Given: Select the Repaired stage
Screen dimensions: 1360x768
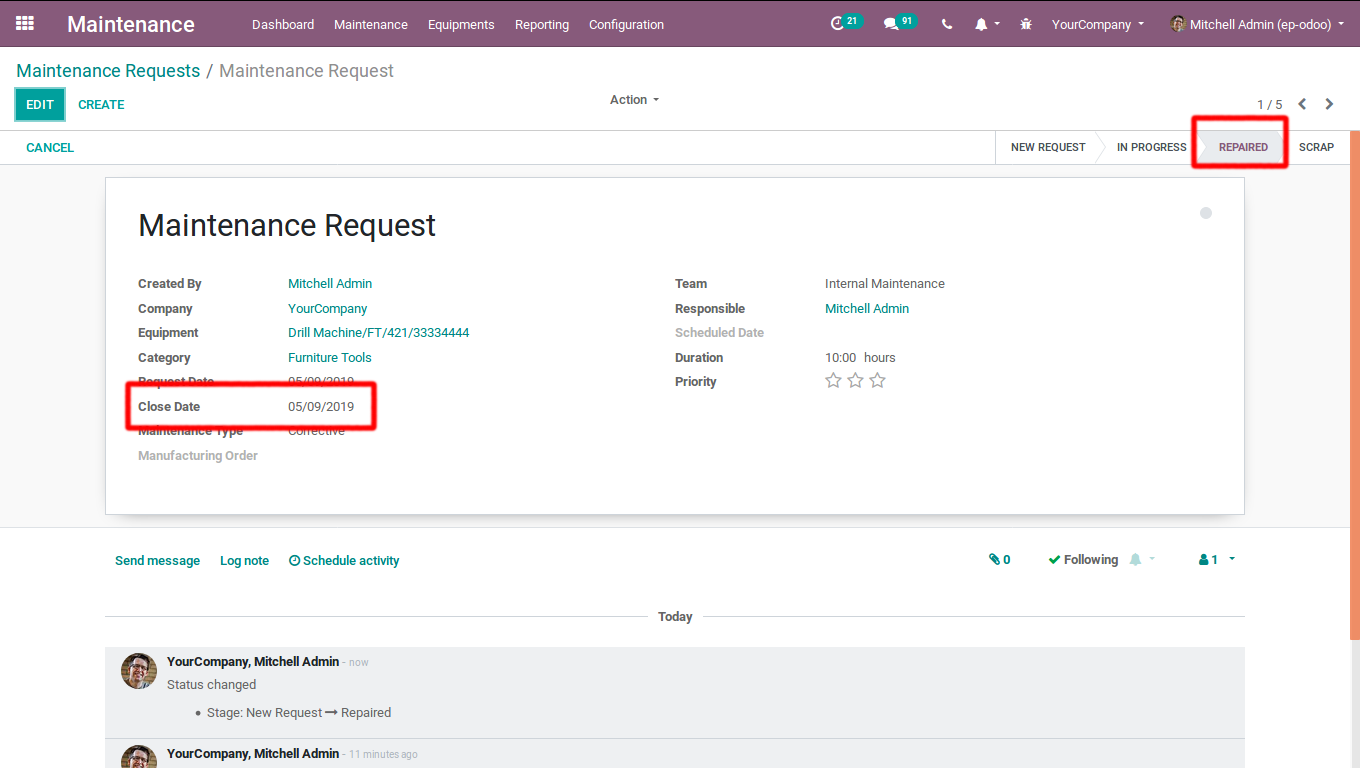Looking at the screenshot, I should tap(1243, 147).
